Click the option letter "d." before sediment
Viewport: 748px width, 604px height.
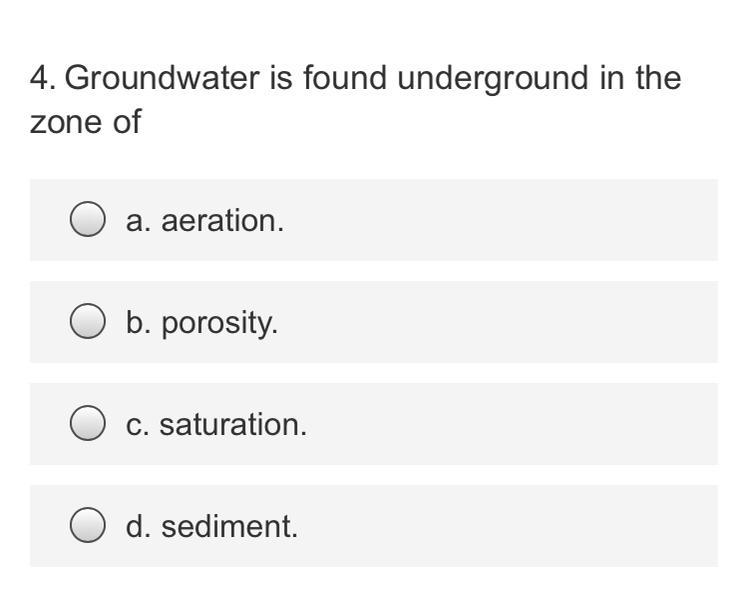coord(138,527)
